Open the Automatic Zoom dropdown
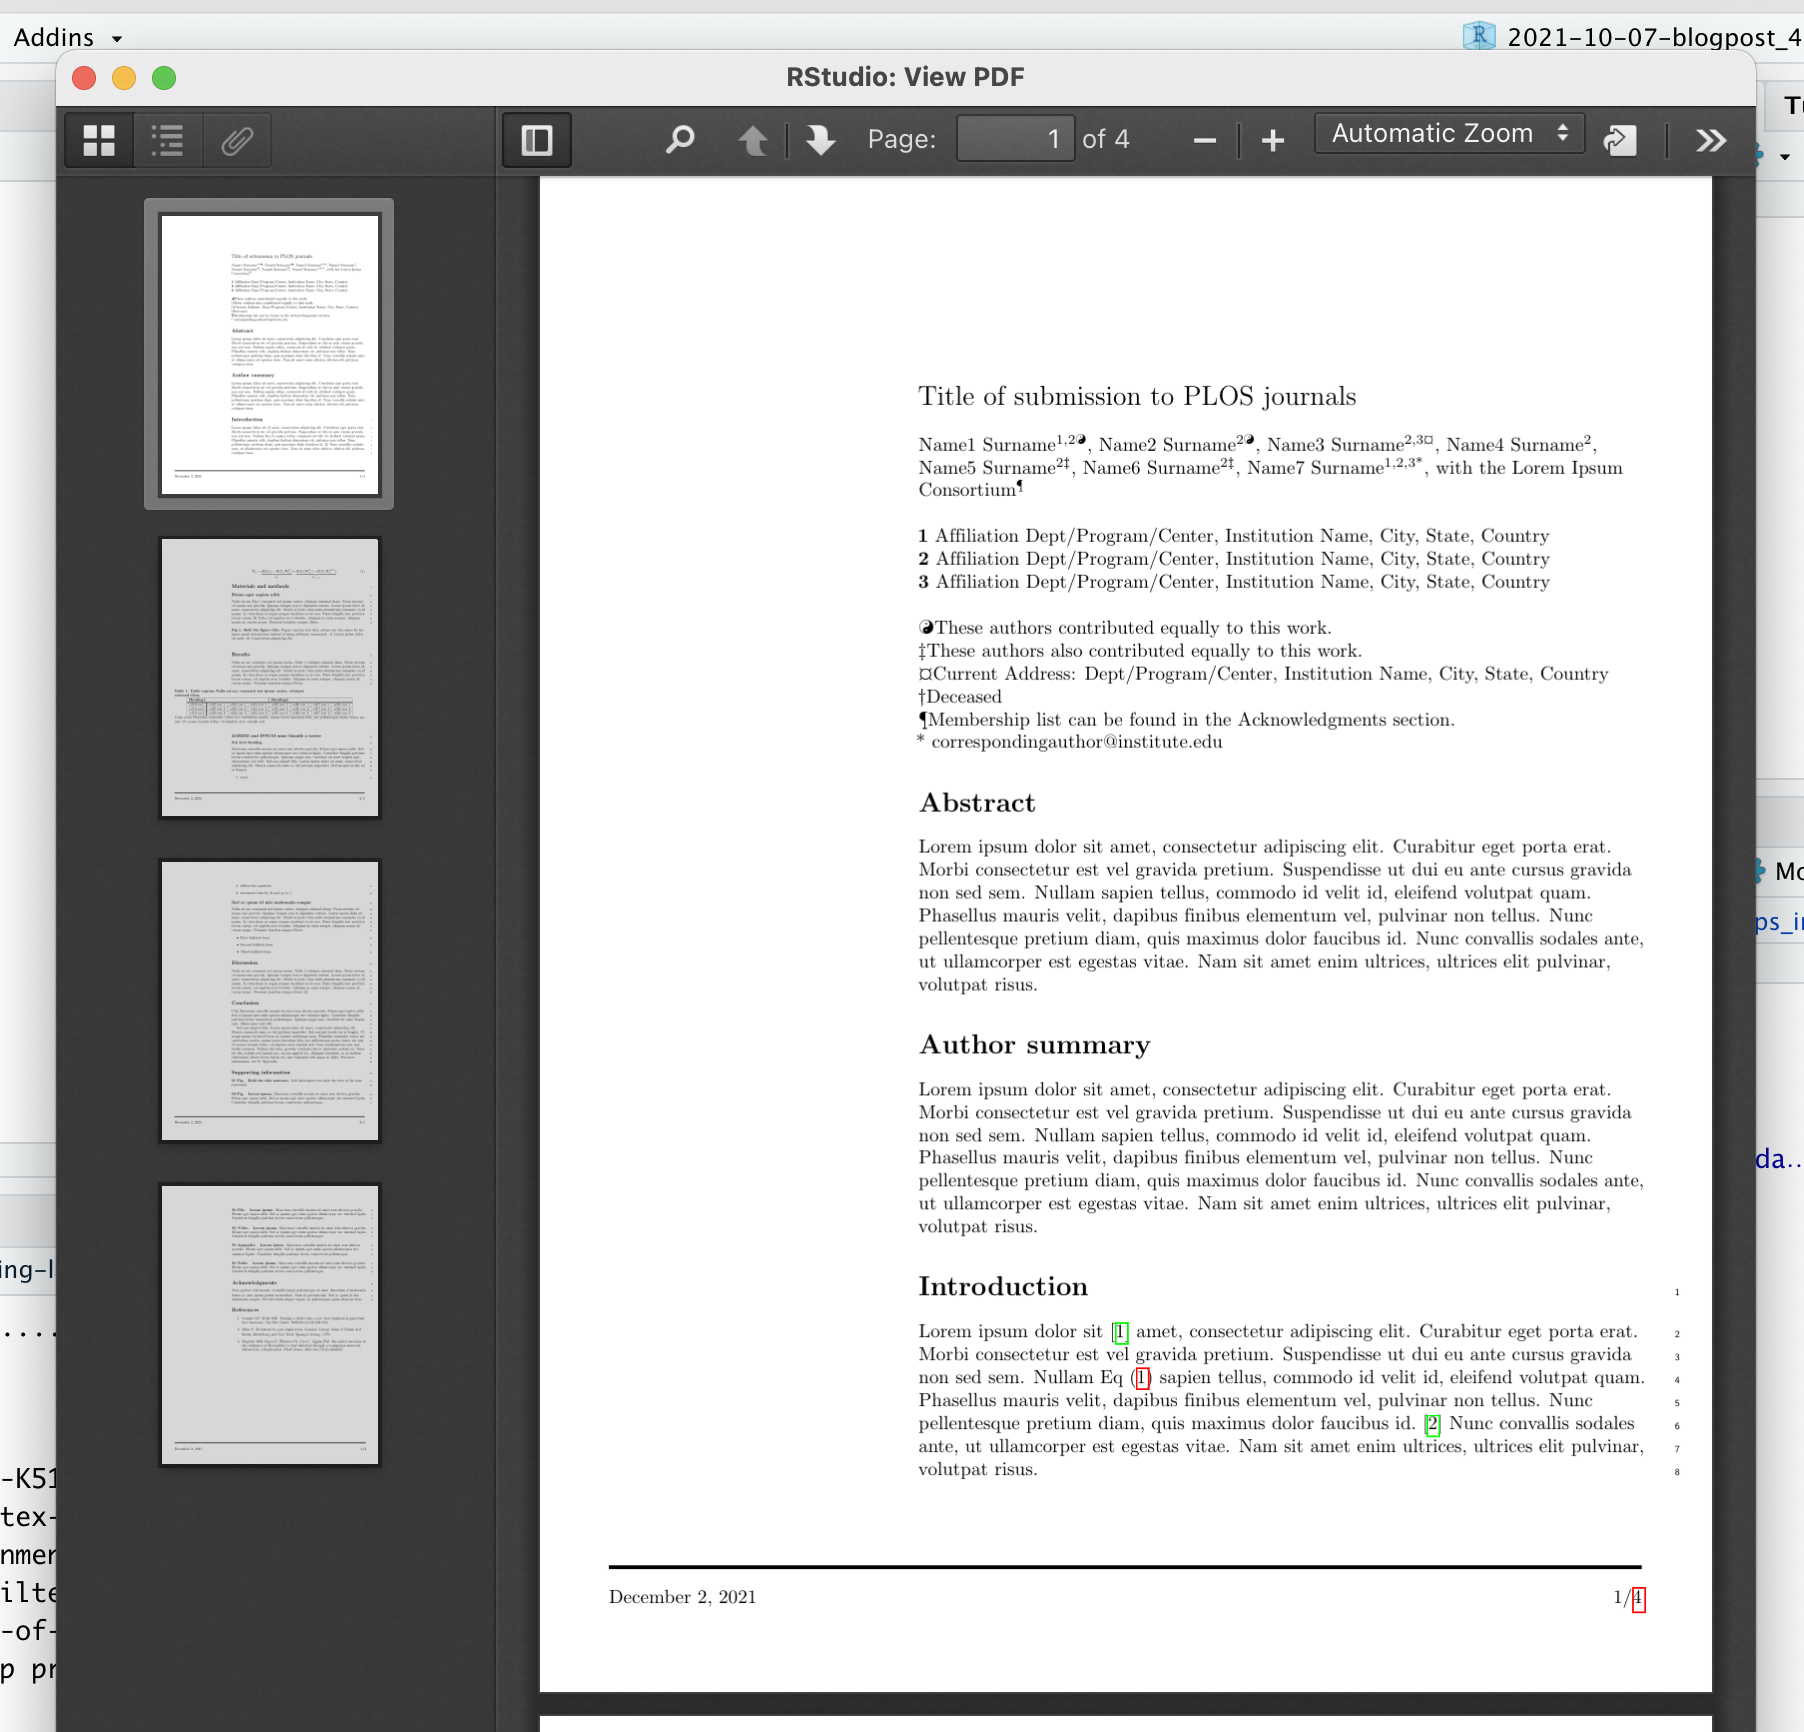Viewport: 1804px width, 1732px height. [1448, 132]
